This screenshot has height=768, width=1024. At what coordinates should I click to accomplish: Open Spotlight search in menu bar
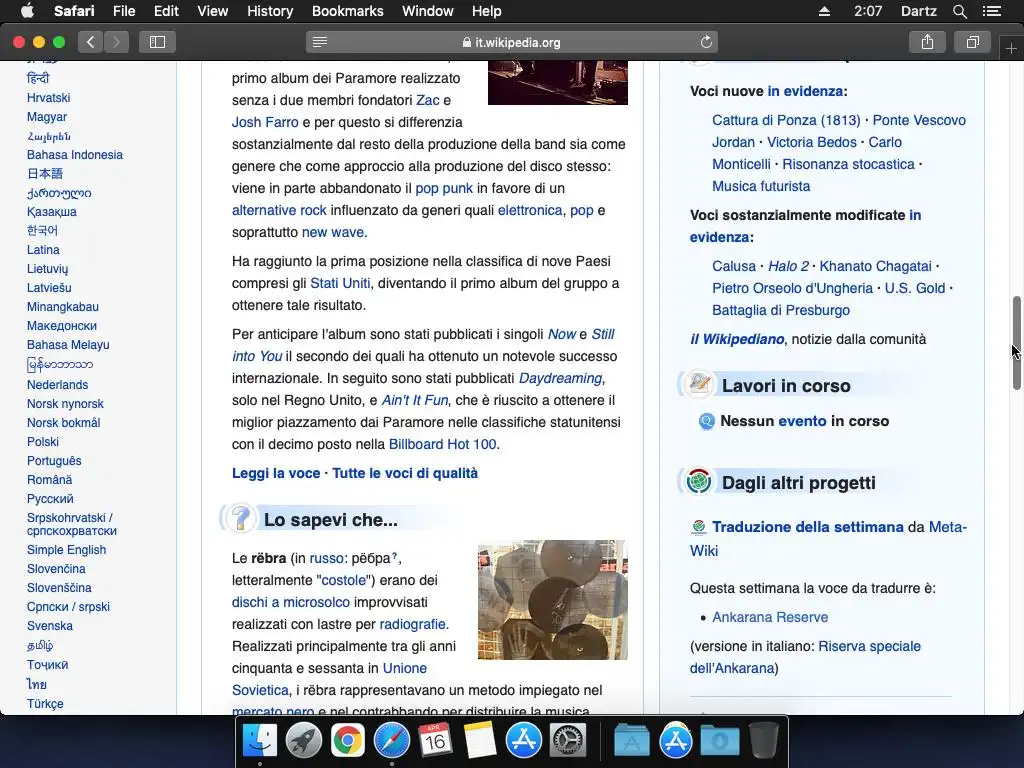959,11
